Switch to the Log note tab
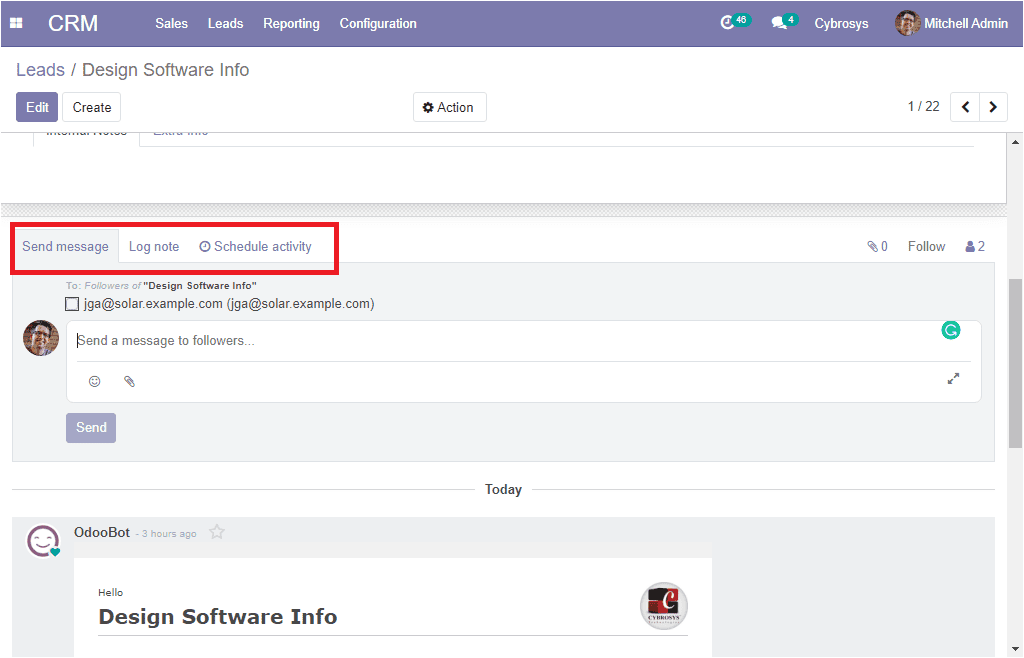Viewport: 1024px width, 658px height. 153,246
